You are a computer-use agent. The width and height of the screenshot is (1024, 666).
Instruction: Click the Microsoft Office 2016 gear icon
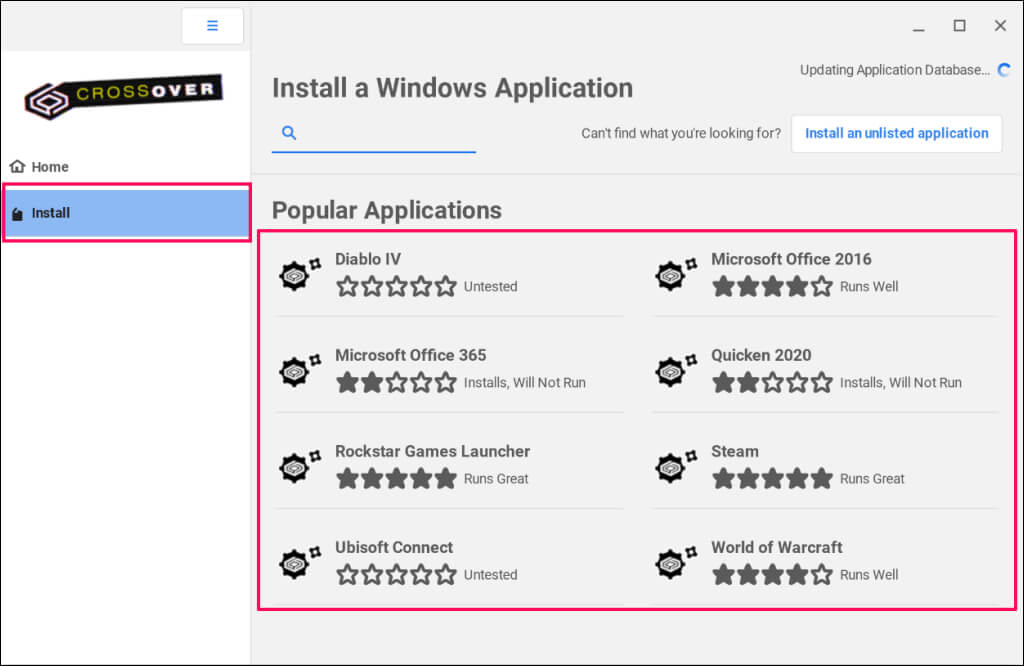coord(675,273)
